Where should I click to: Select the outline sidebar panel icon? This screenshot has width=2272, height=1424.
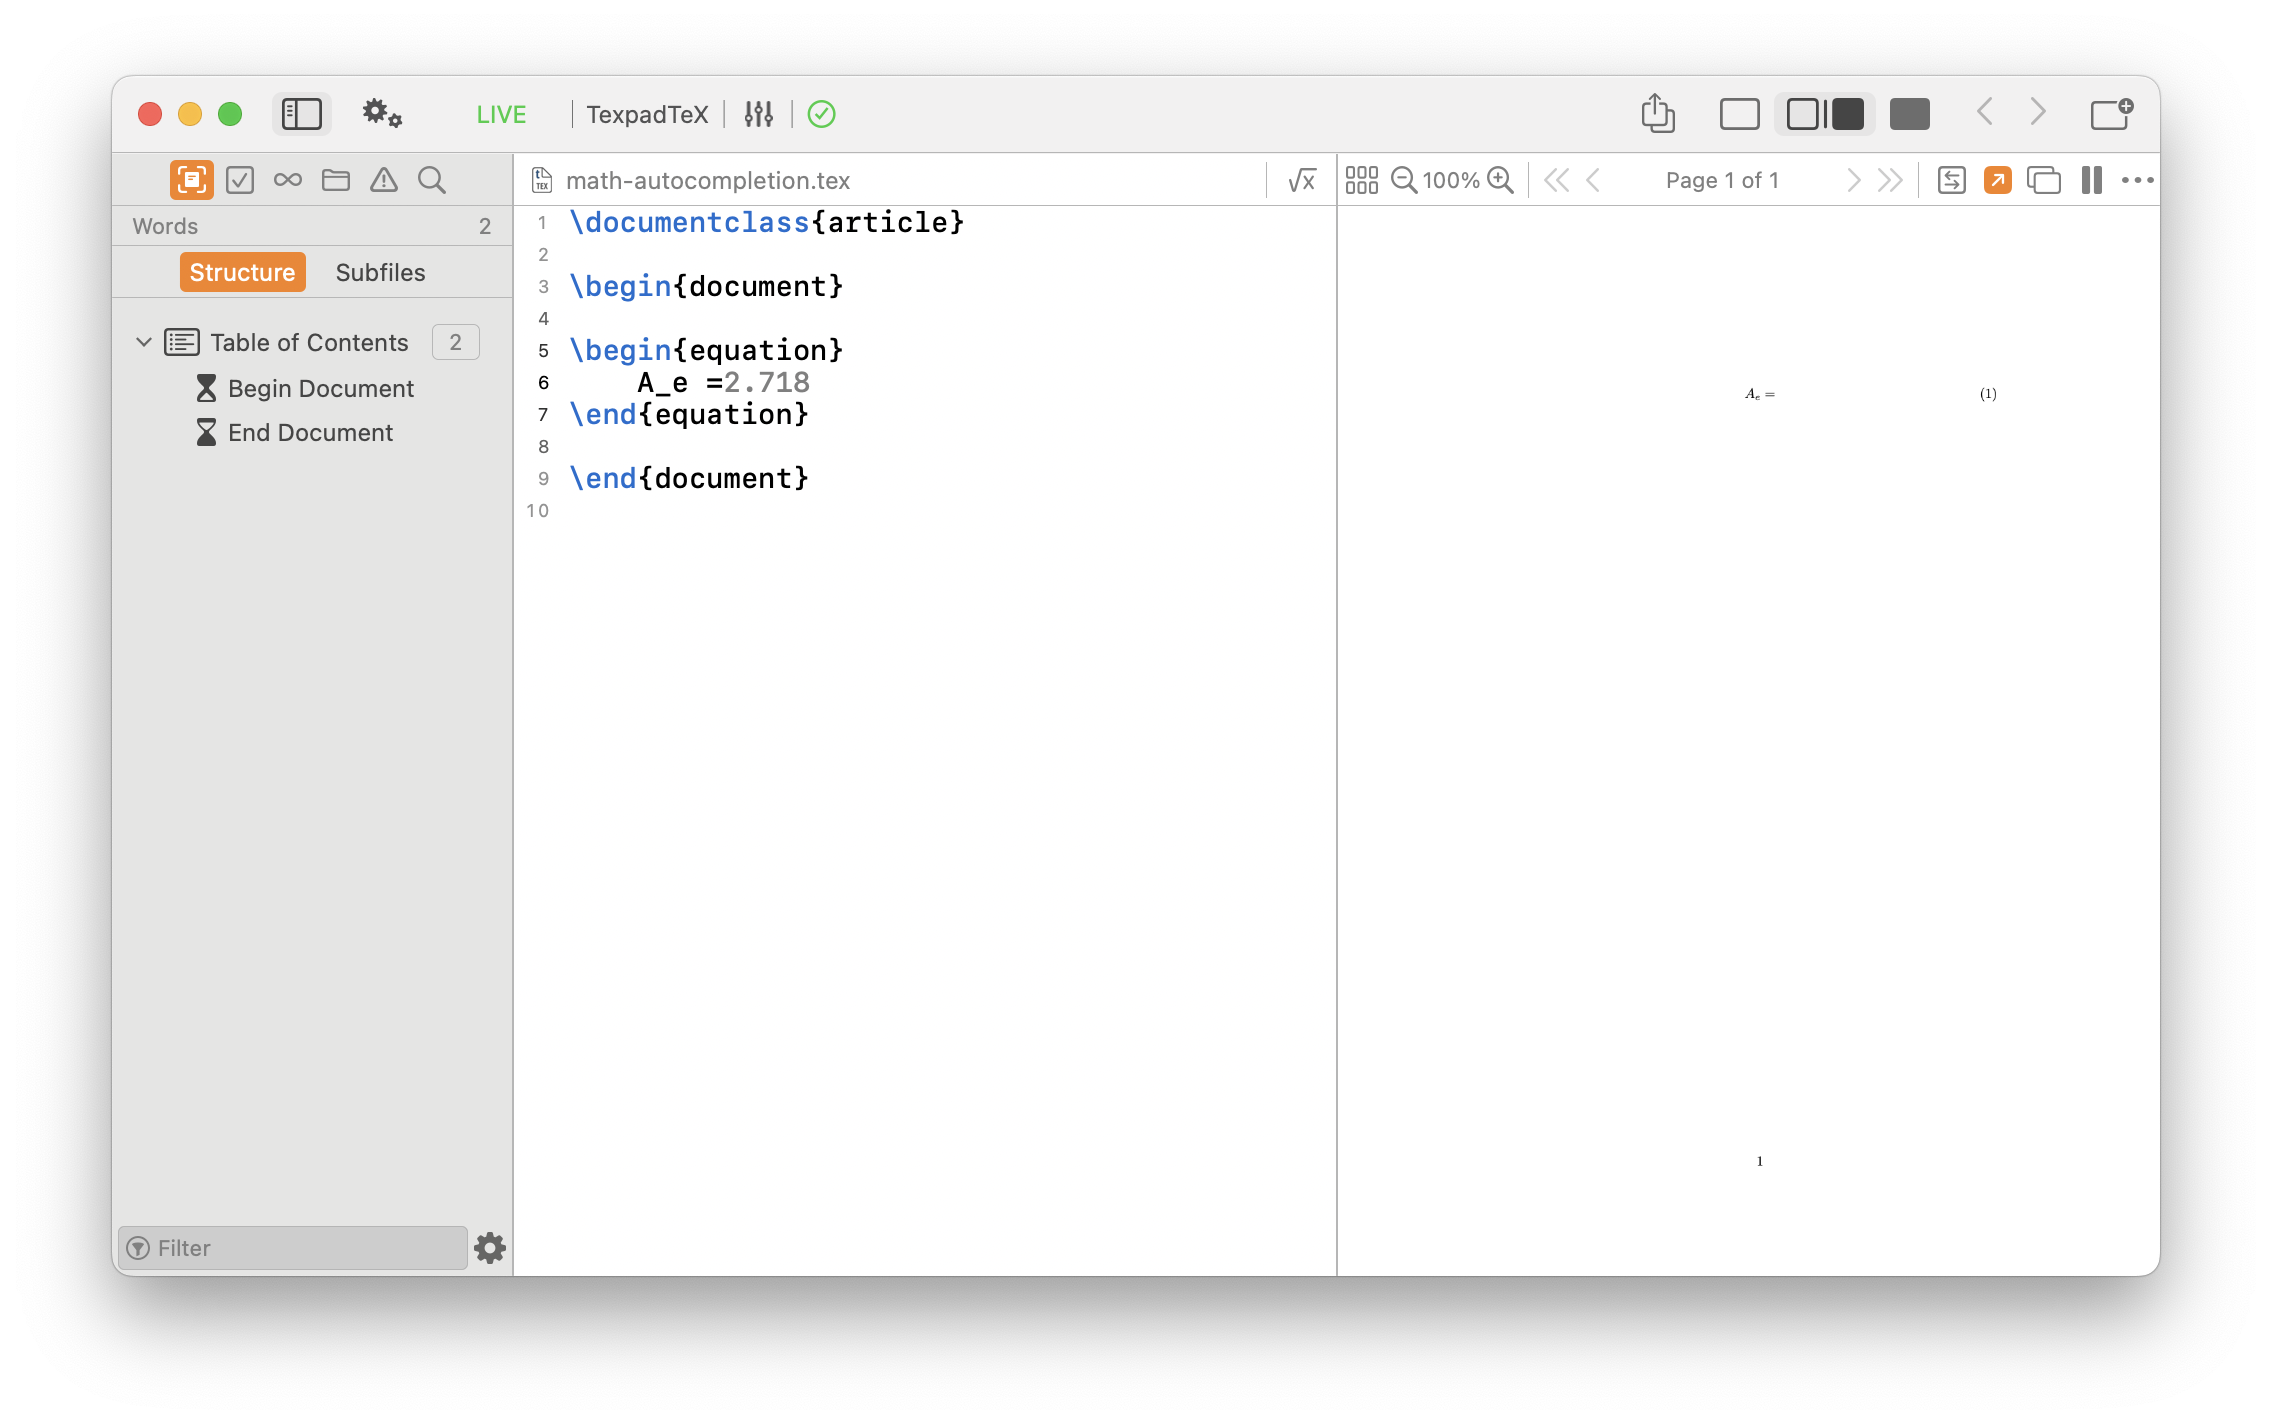click(191, 180)
